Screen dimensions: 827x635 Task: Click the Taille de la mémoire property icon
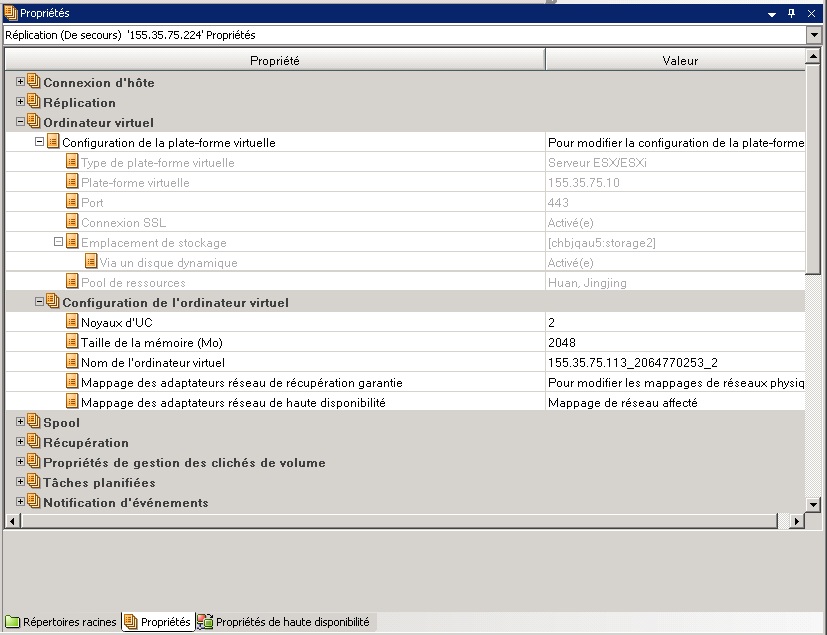click(x=73, y=342)
